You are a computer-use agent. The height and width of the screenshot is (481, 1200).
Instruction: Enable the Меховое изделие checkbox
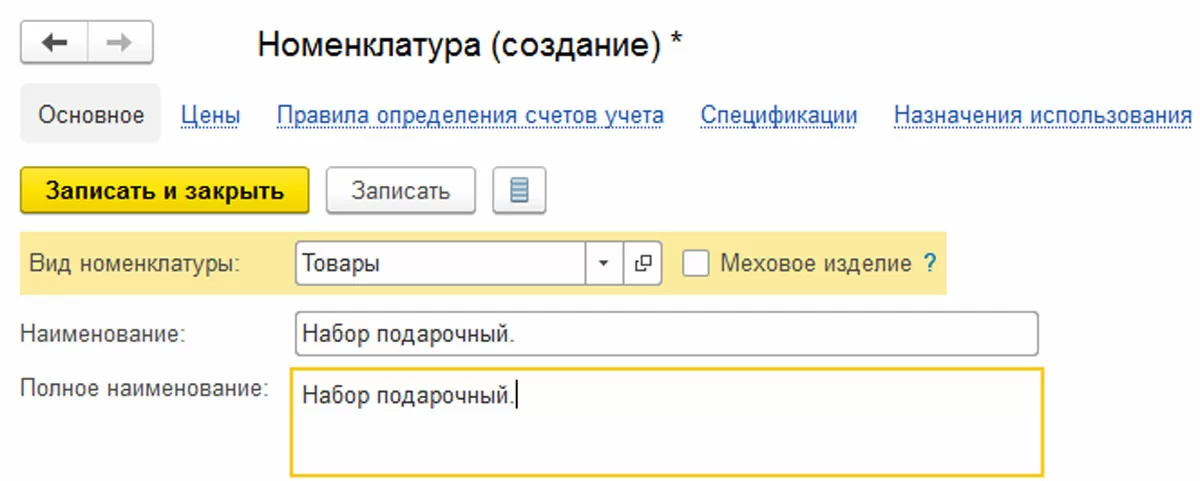(696, 264)
